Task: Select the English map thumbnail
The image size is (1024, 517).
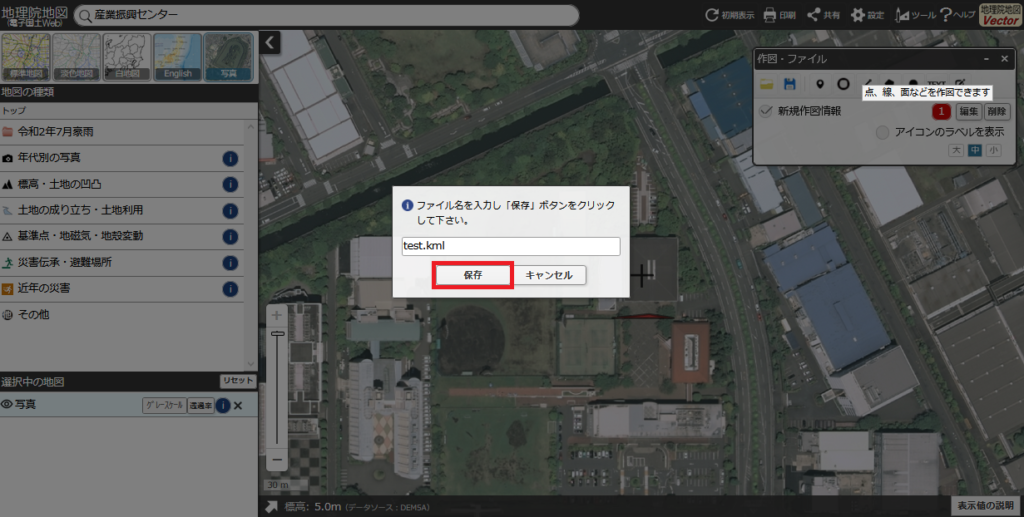Action: [x=178, y=57]
